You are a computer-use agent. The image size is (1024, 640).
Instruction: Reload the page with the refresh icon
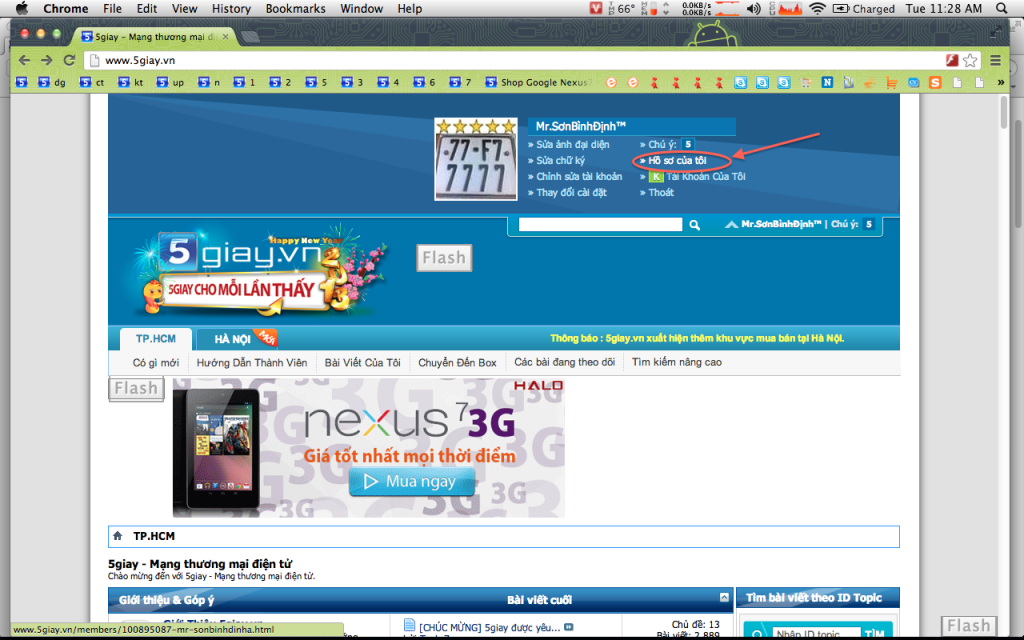click(70, 60)
